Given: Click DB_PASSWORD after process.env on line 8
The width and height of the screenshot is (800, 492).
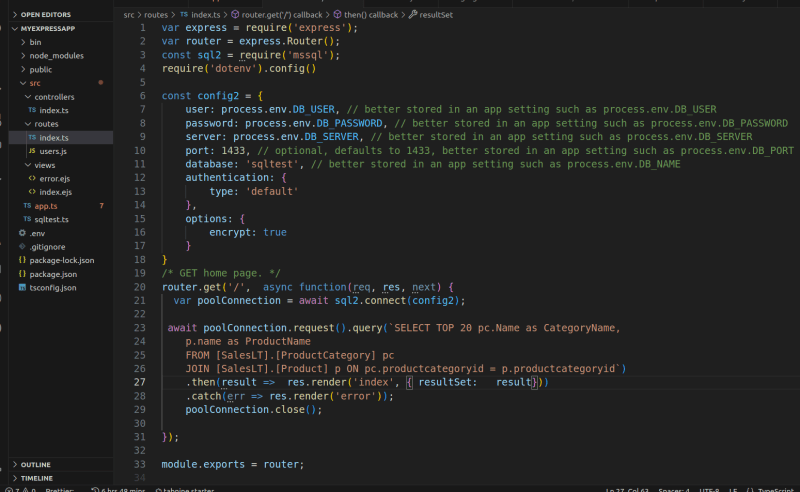Looking at the screenshot, I should (349, 123).
